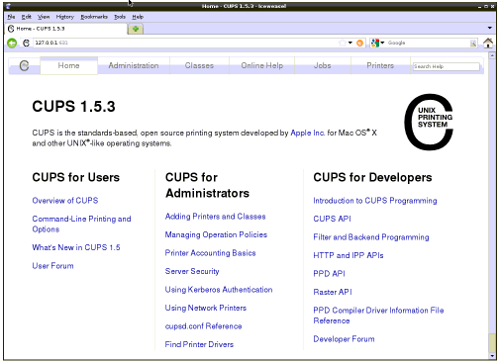Click the orange feed icon in address bar
The image size is (500, 362).
click(360, 43)
